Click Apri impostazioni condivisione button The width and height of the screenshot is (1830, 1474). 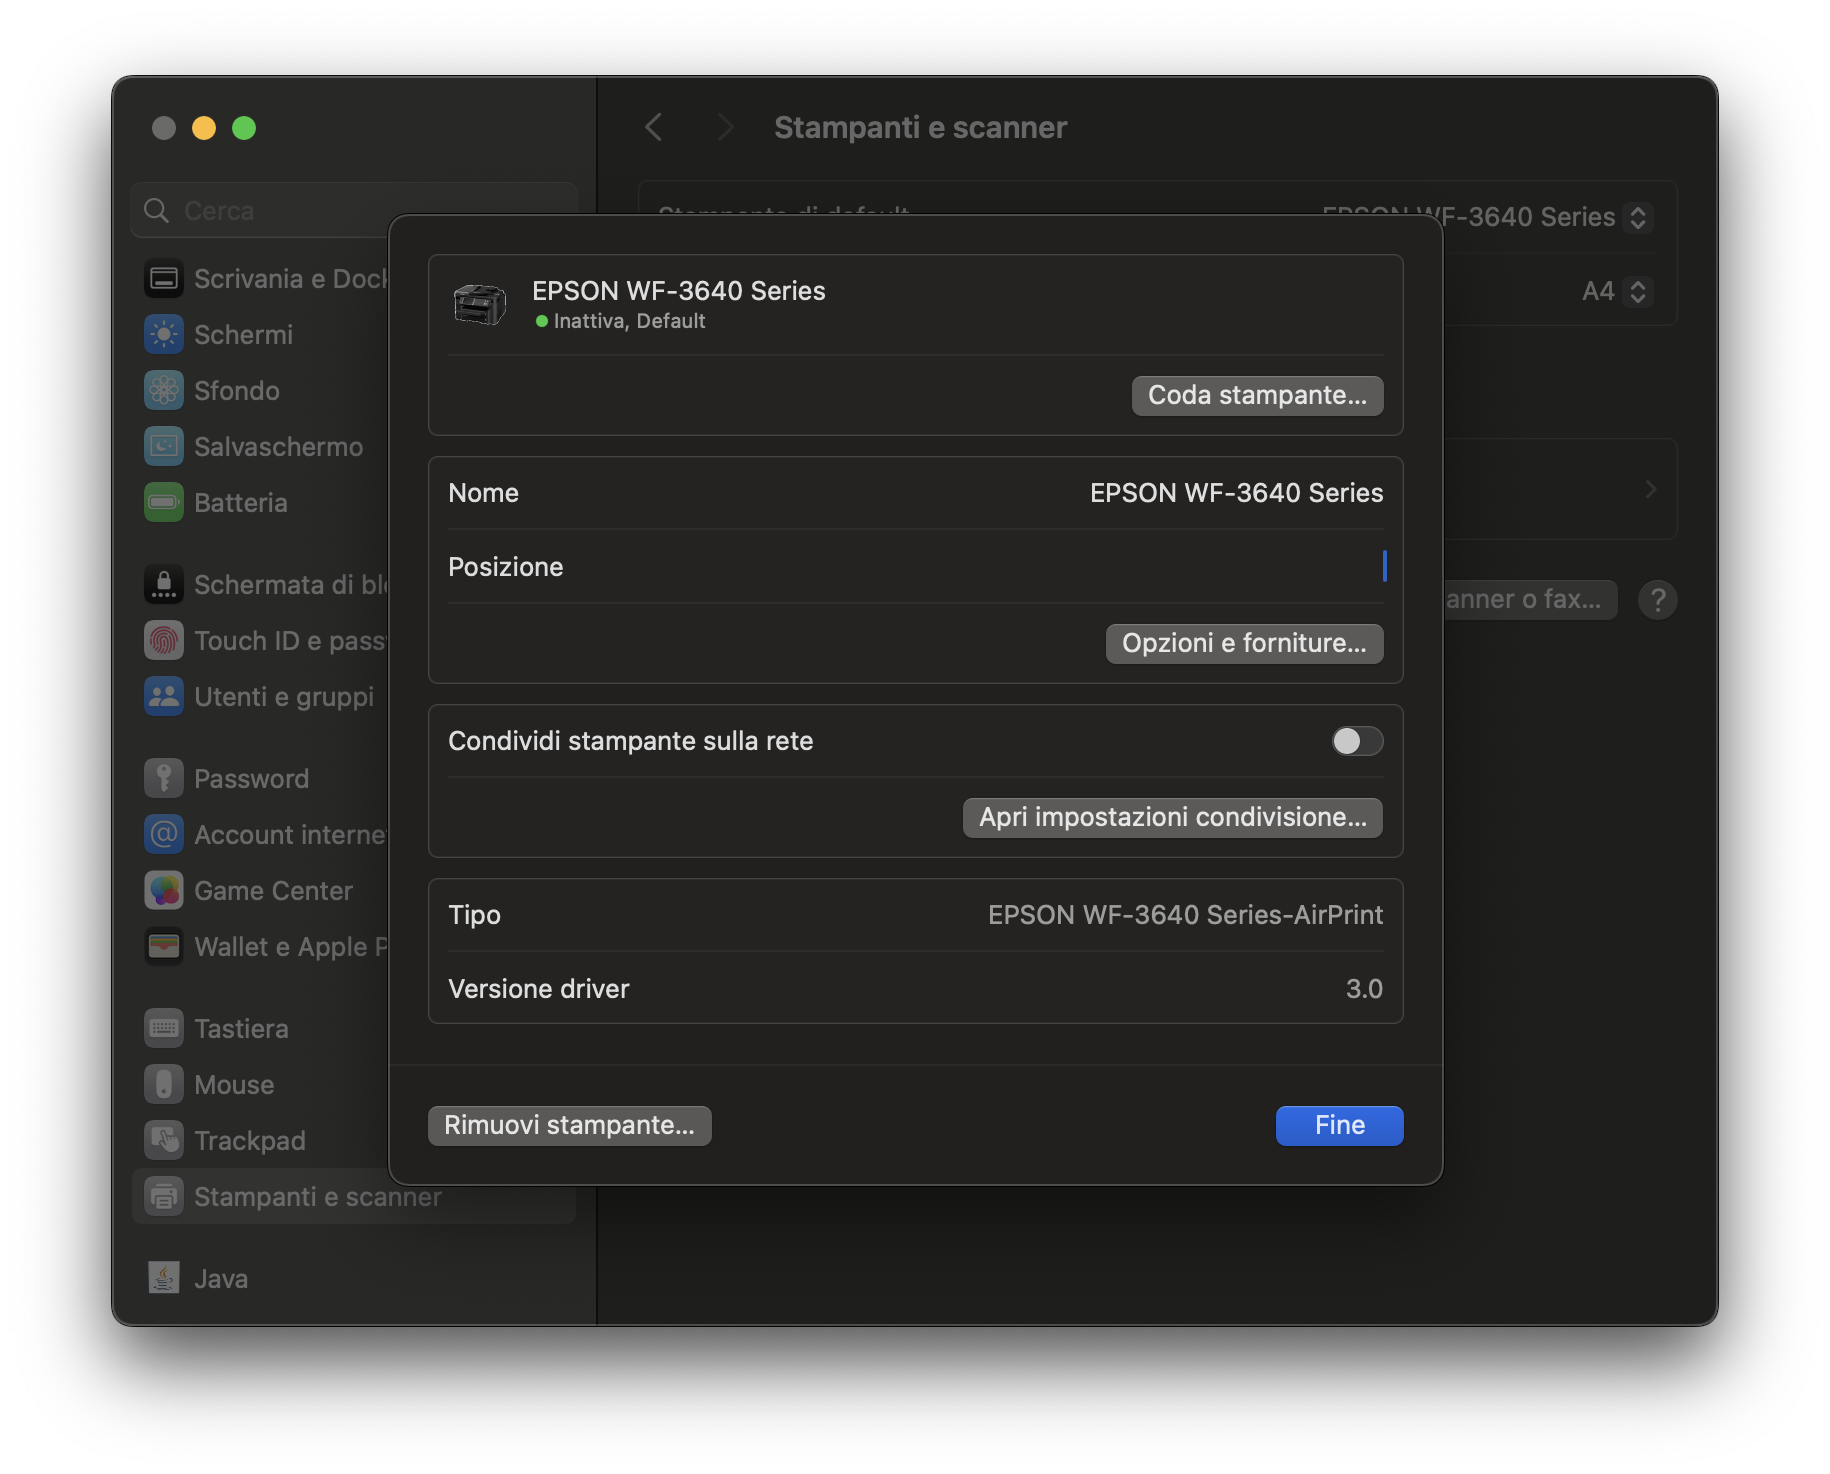click(1172, 817)
